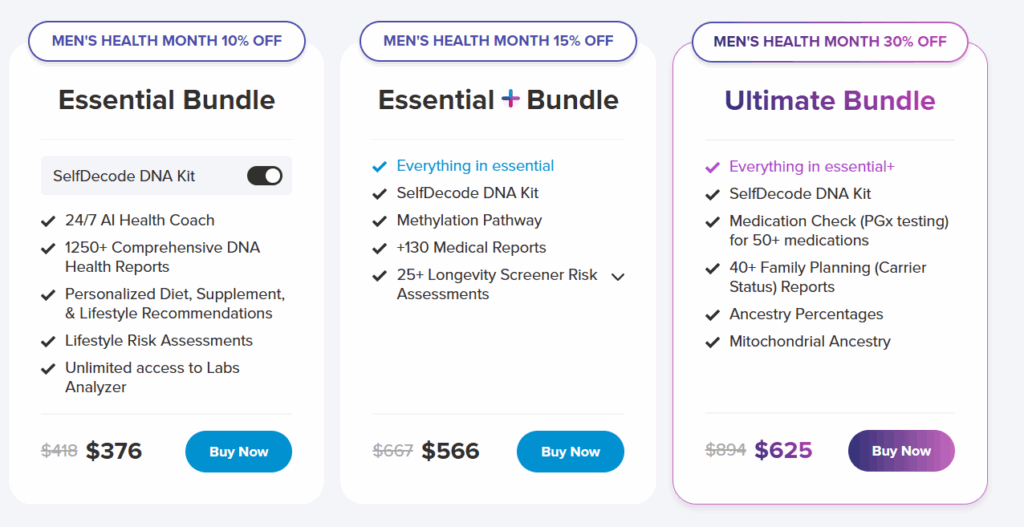Click Men's Health Month 10% Off badge
Screen dimensions: 1024x527
coord(167,41)
